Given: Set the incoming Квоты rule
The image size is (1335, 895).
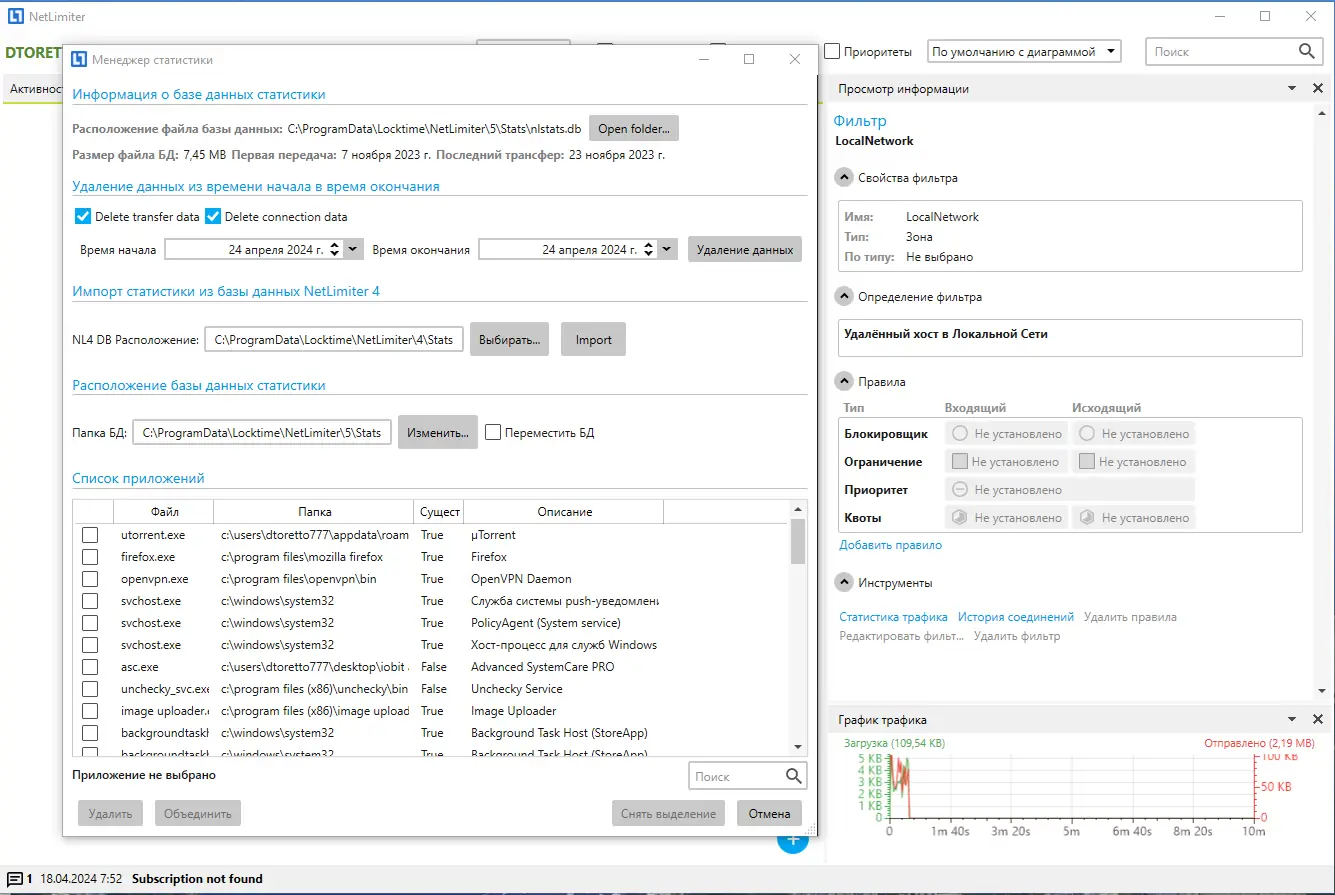Looking at the screenshot, I should 1007,518.
